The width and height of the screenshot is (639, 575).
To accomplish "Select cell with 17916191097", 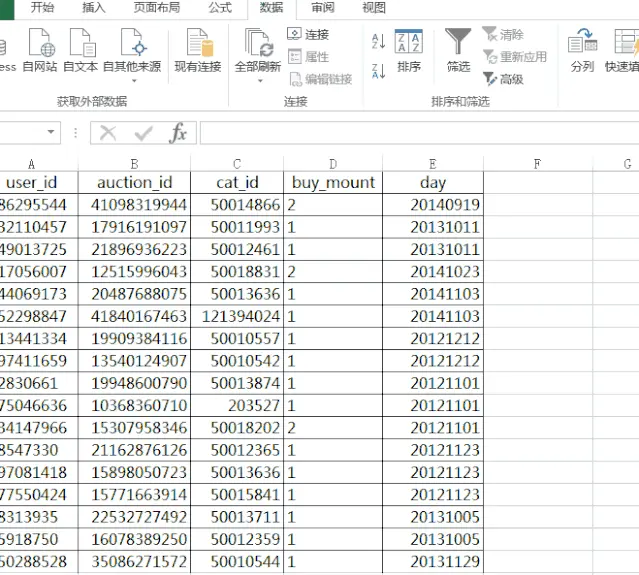I will (134, 227).
